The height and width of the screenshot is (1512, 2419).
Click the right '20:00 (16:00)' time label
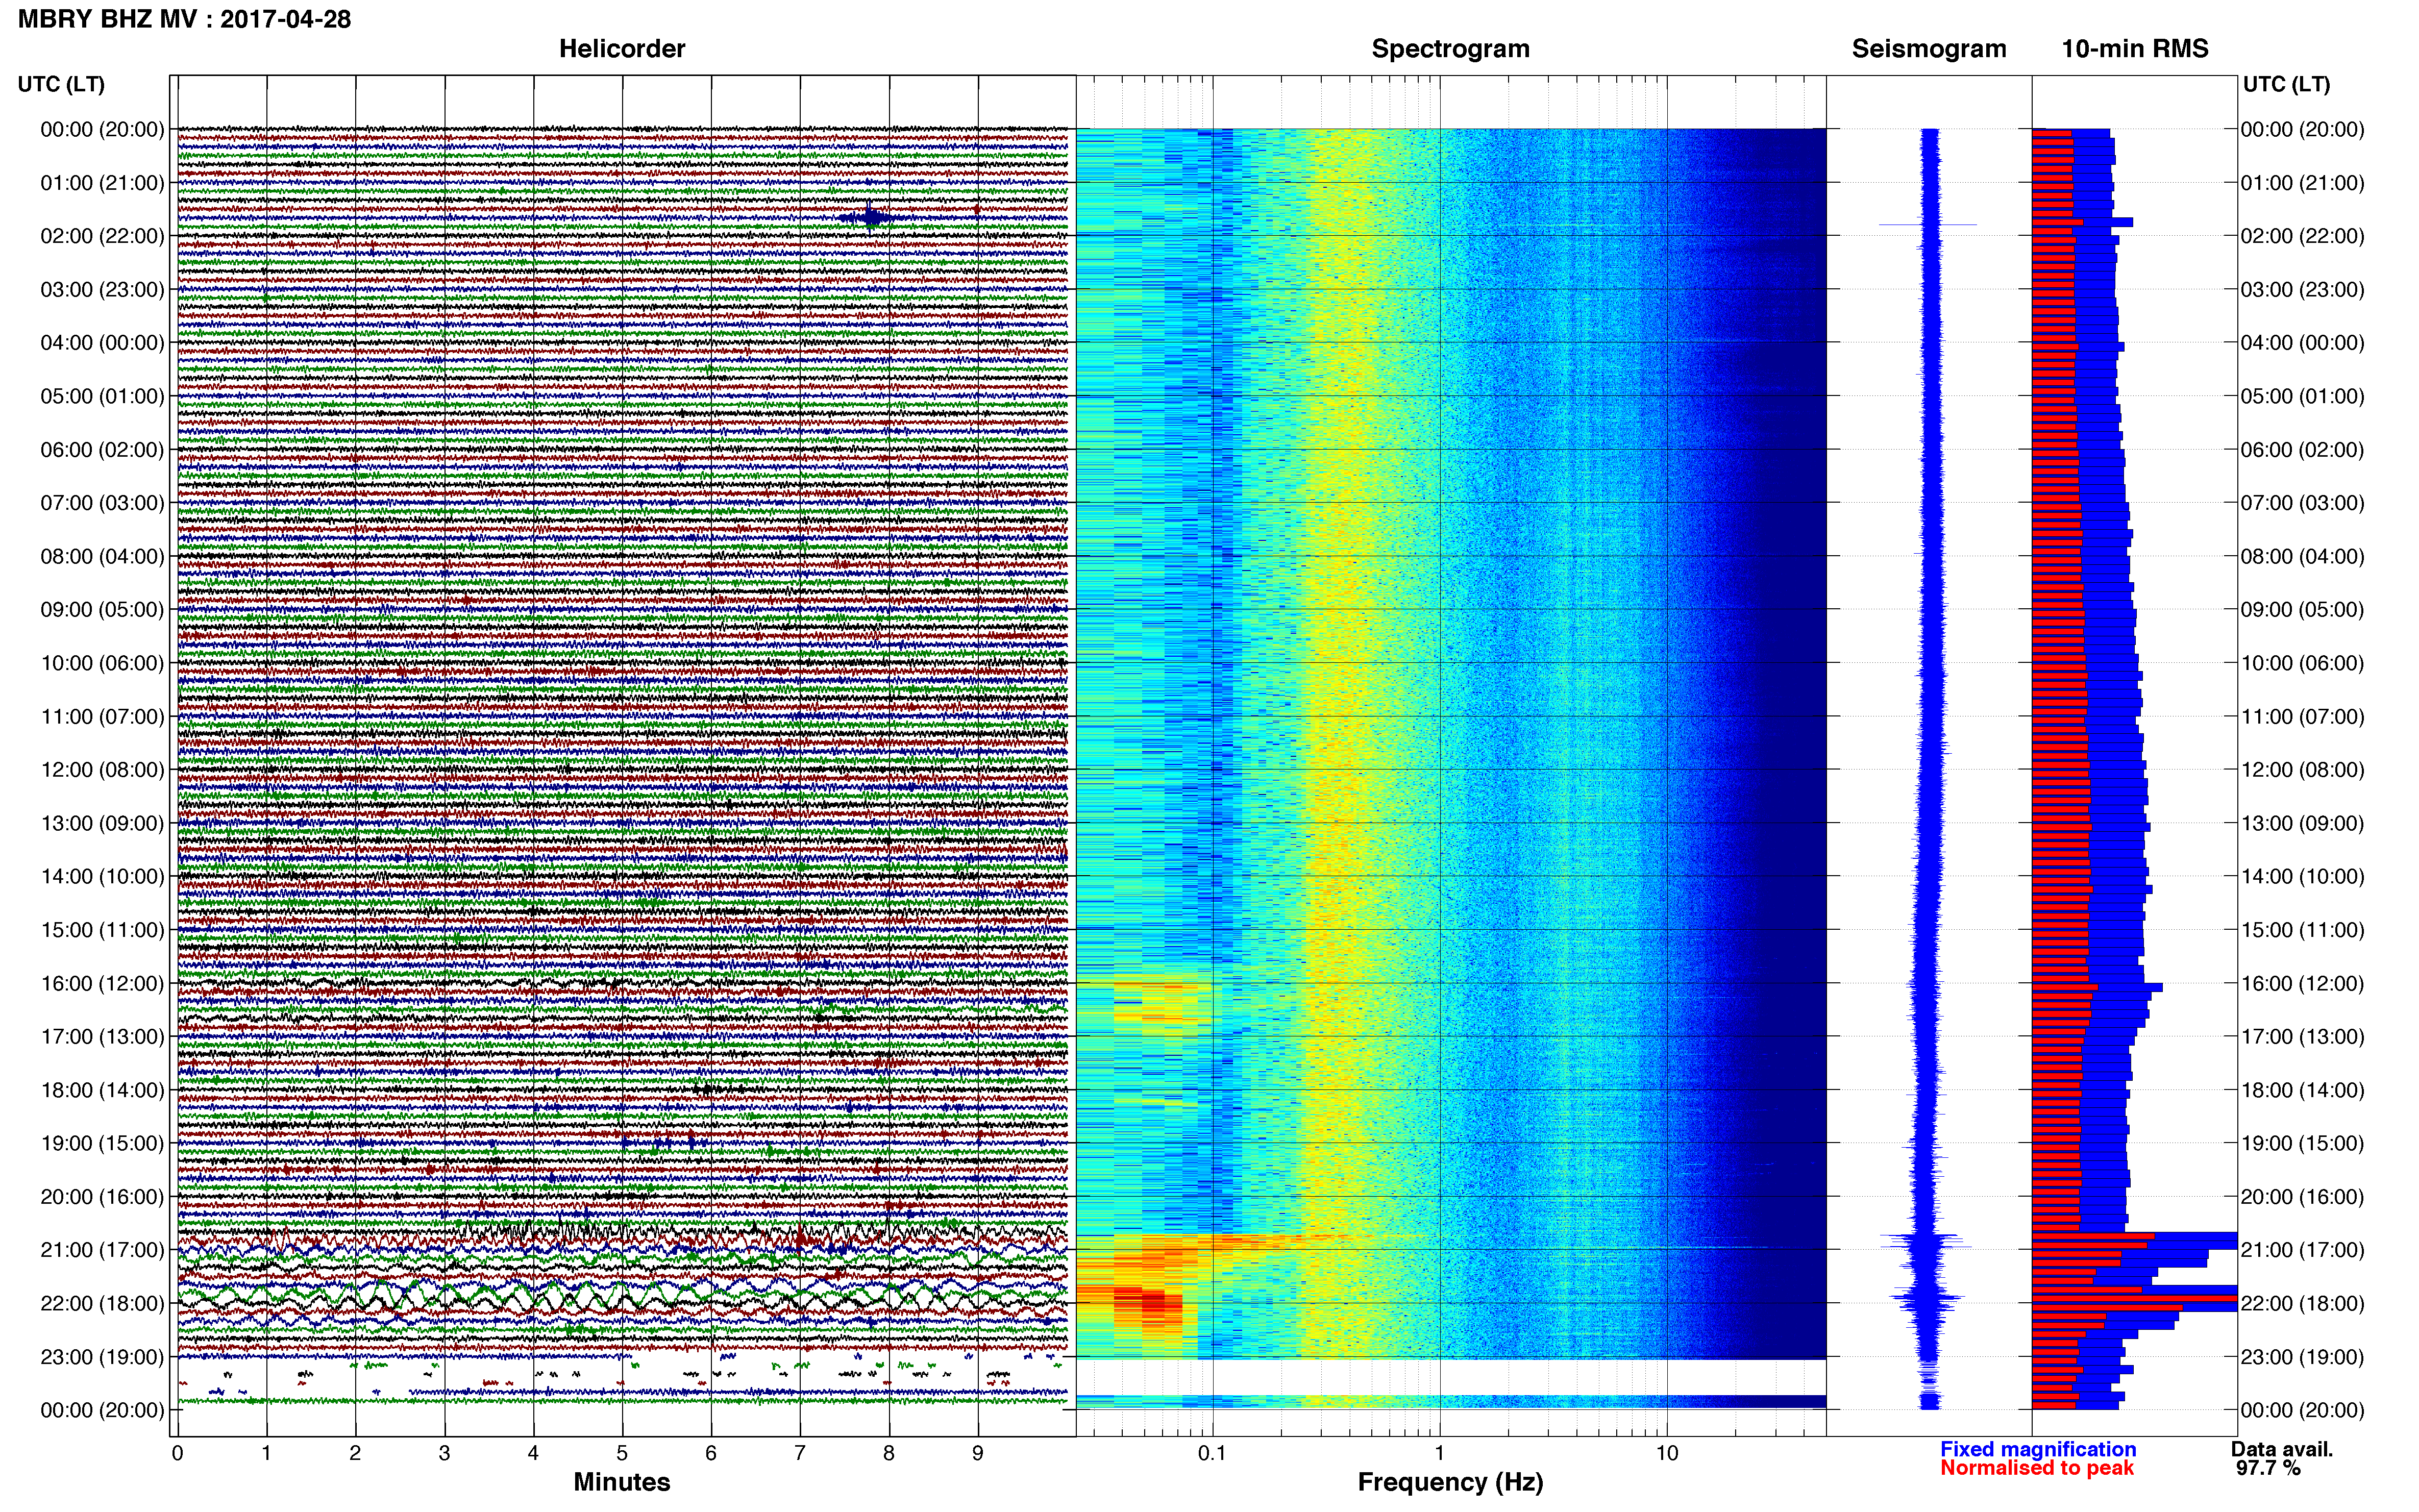point(2302,1197)
